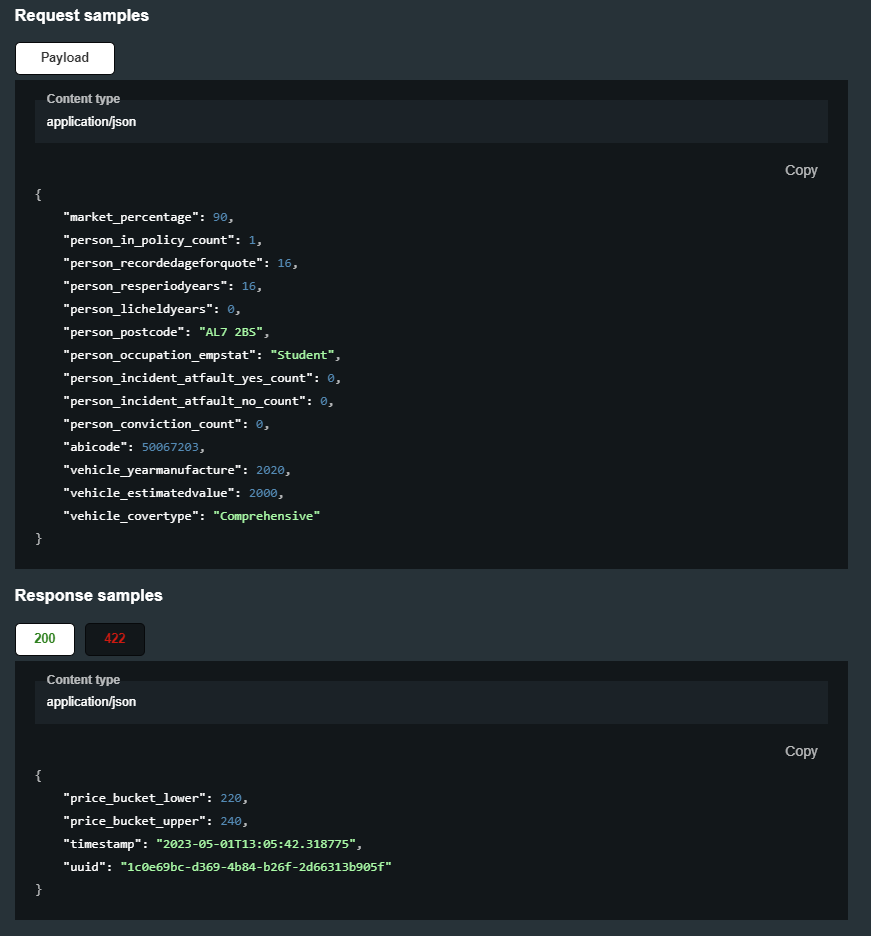Copy the 200 response body
871x936 pixels.
point(800,751)
